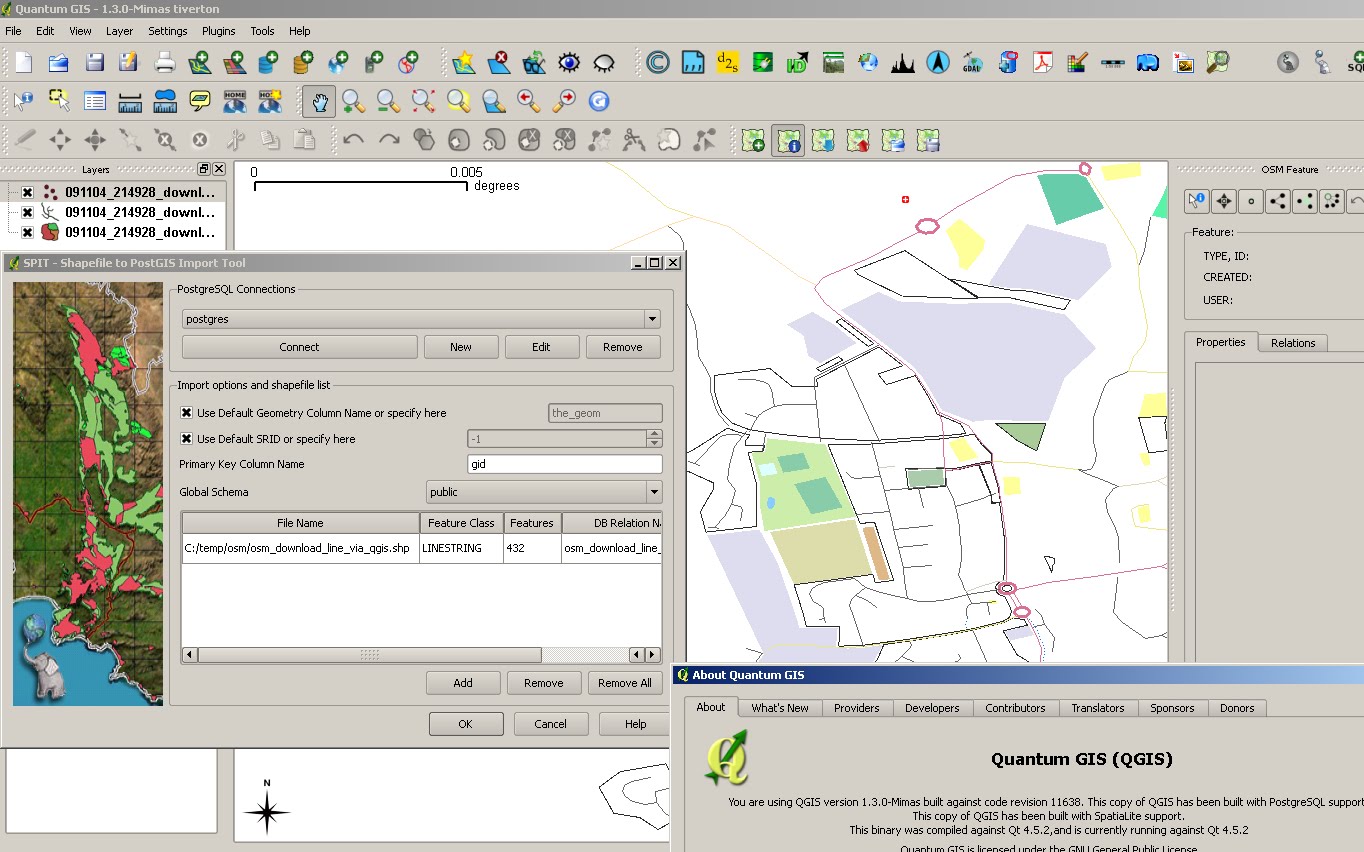Click the Zoom Out magnifier tool

coord(388,101)
